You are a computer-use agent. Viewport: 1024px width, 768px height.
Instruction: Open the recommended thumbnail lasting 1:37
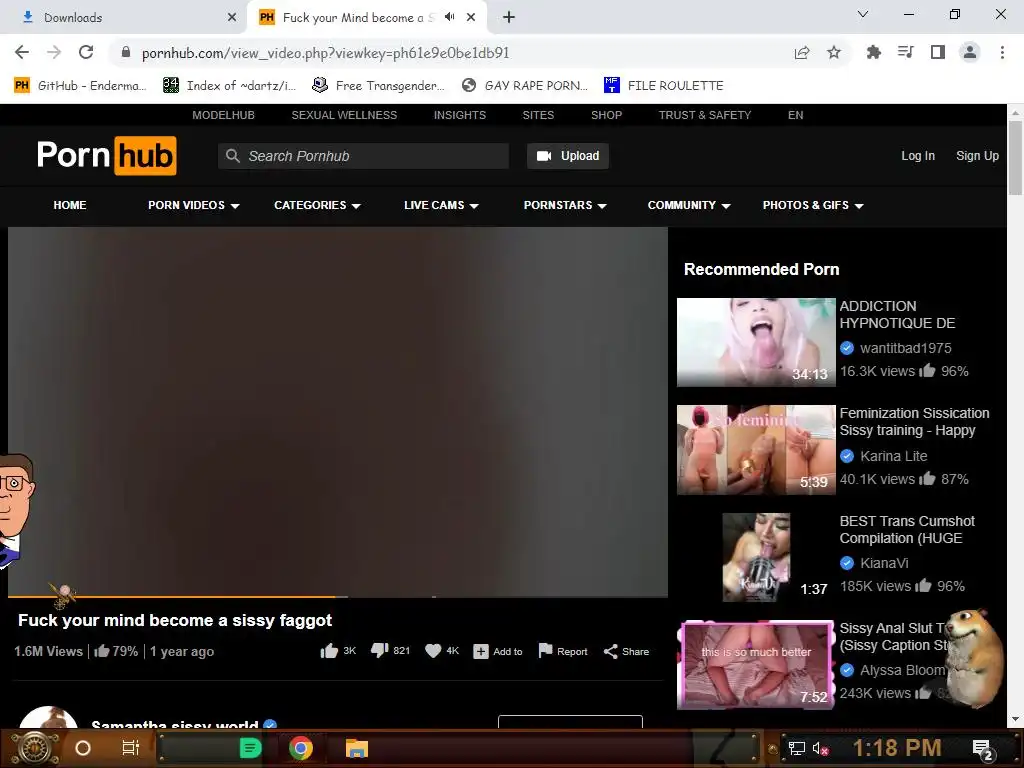tap(756, 557)
